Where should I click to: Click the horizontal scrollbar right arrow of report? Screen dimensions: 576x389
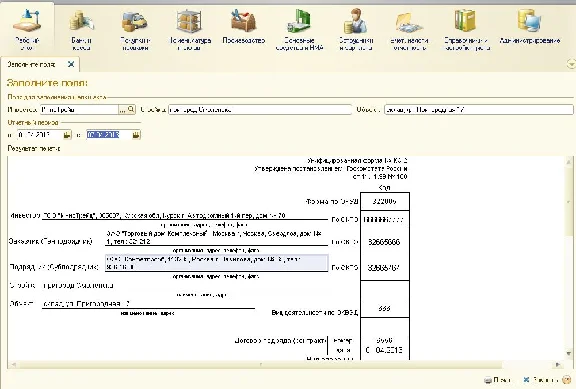[x=558, y=365]
